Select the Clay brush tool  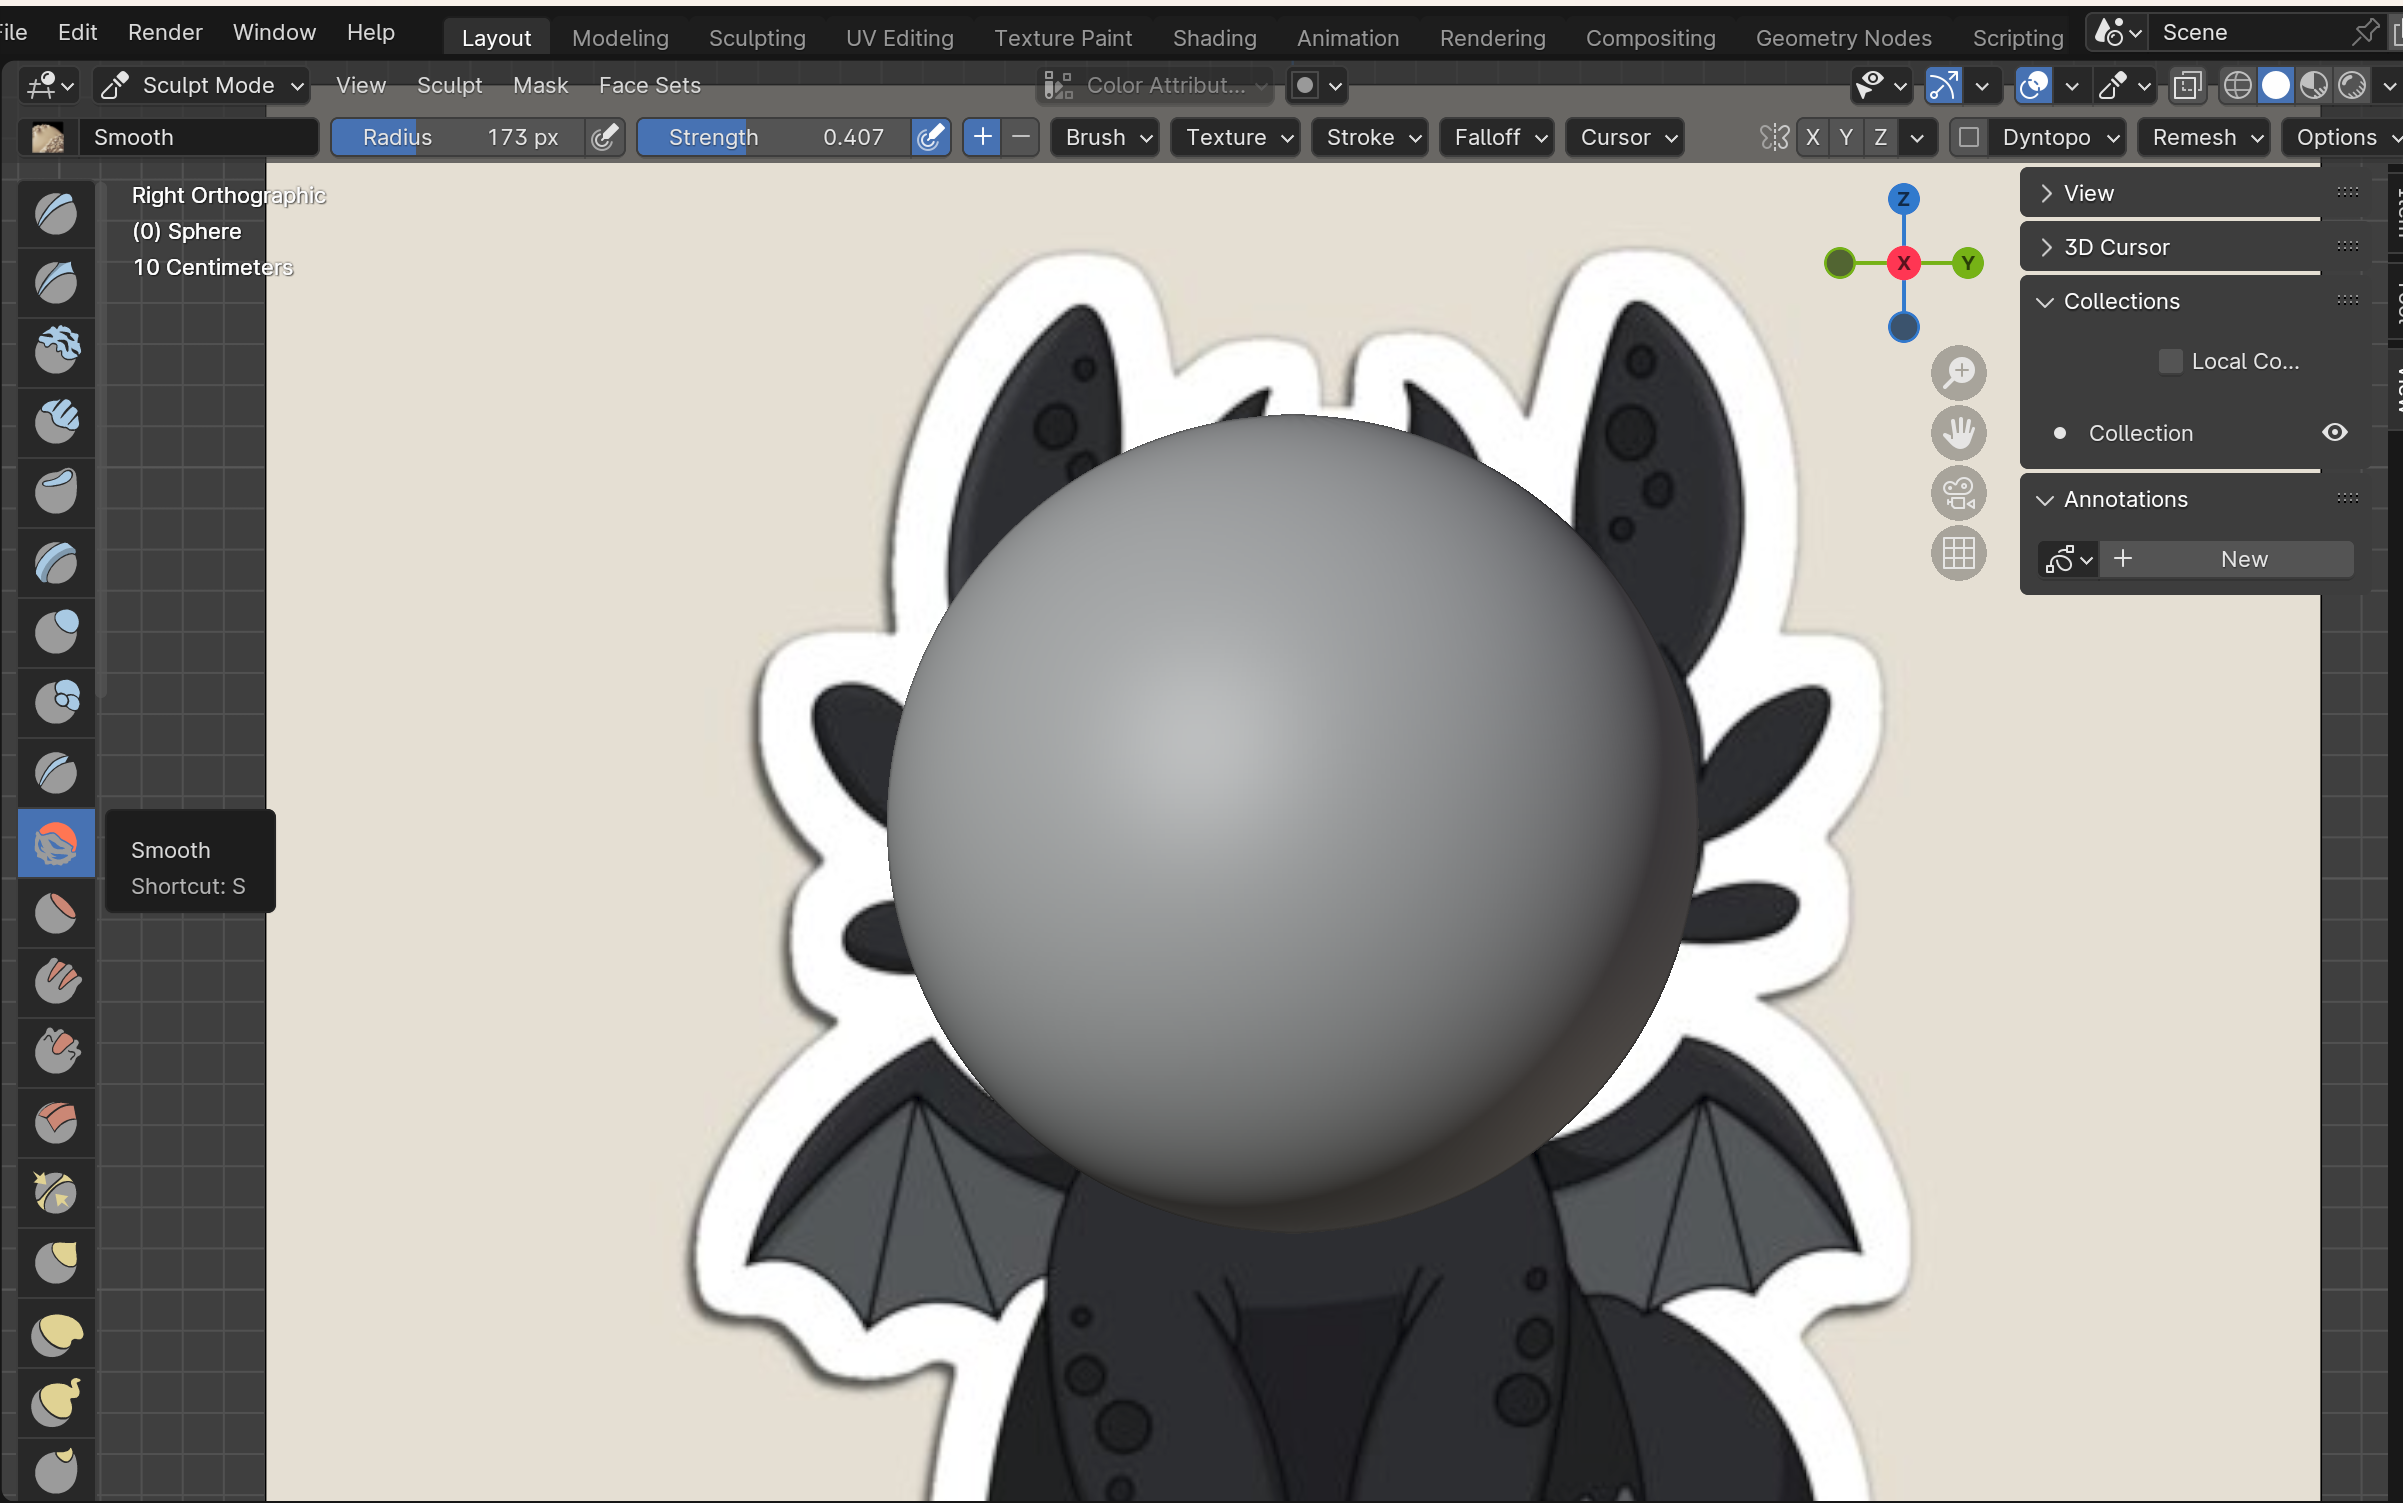pos(56,351)
